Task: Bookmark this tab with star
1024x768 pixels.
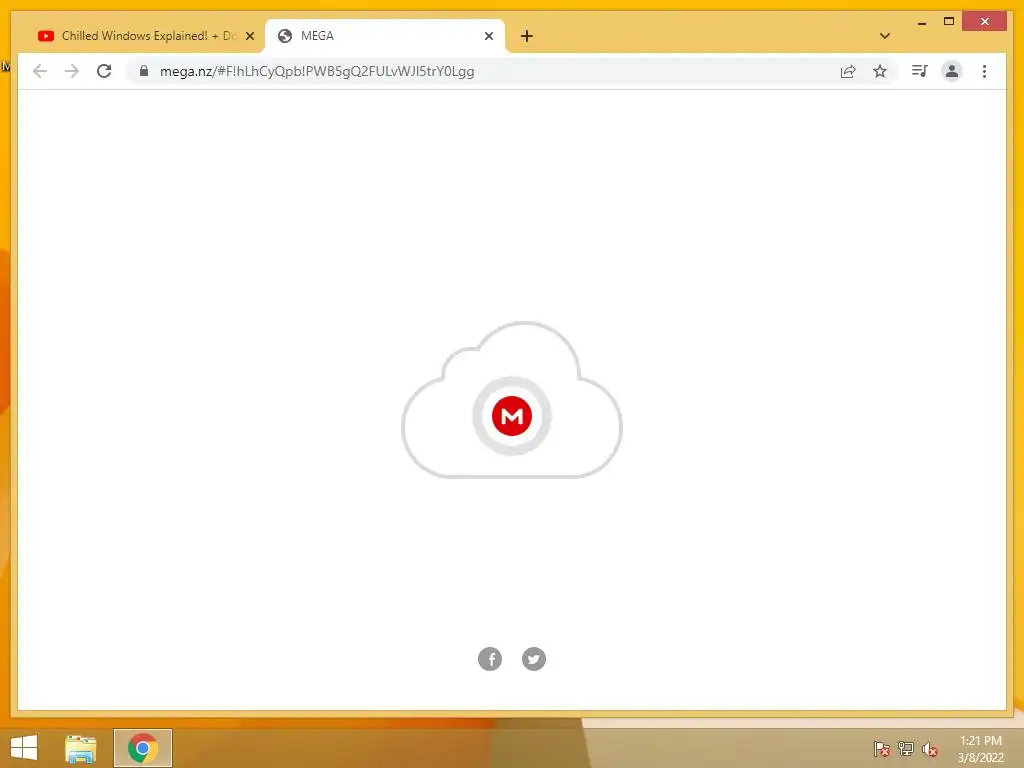Action: point(880,71)
